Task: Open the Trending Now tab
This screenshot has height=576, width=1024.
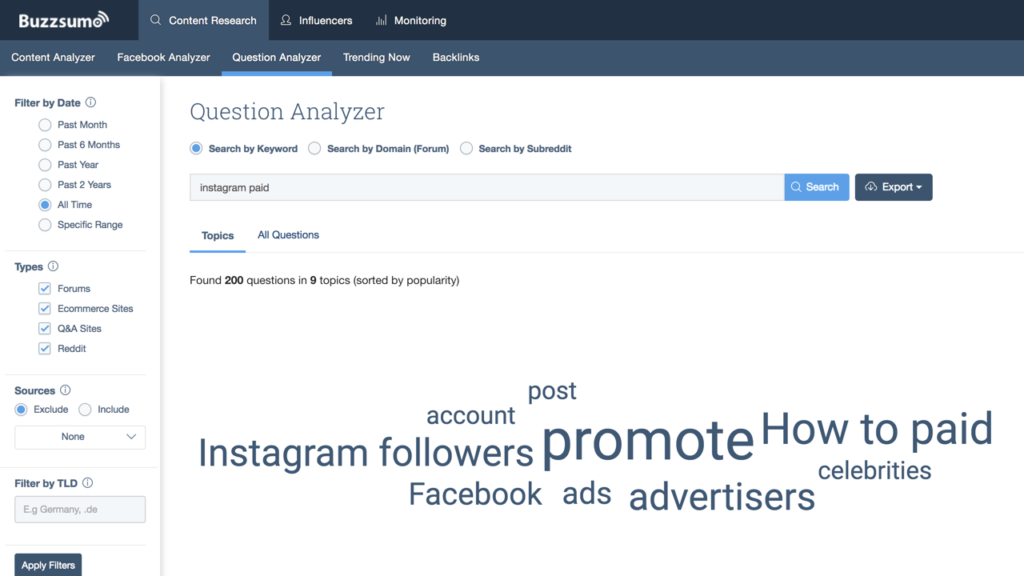Action: (376, 57)
